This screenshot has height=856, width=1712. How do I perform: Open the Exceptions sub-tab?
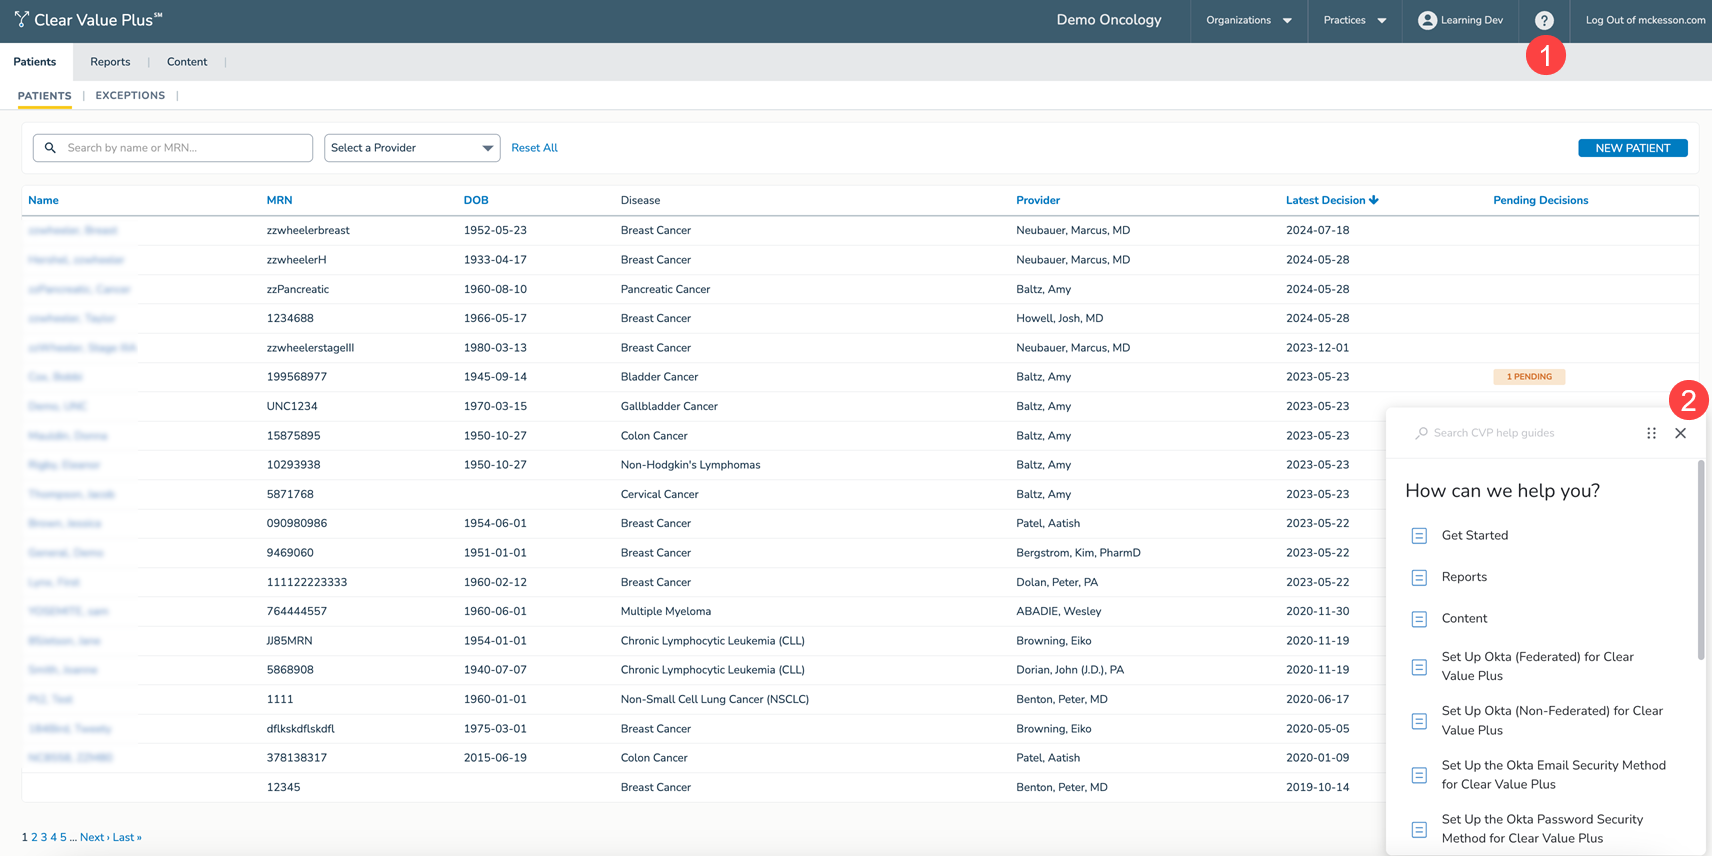(130, 96)
